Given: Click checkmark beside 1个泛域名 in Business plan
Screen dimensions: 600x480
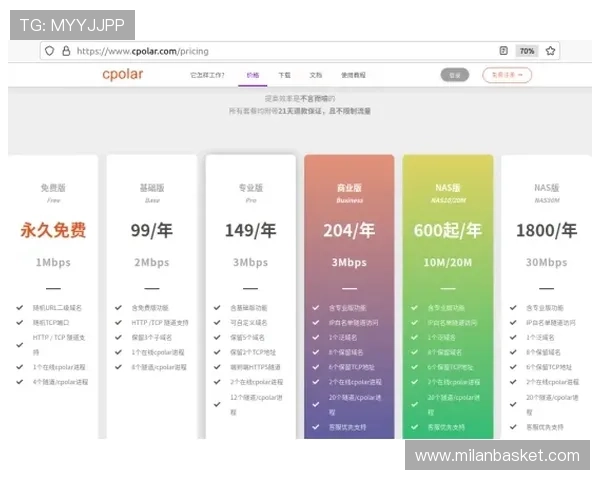Looking at the screenshot, I should pyautogui.click(x=316, y=337).
